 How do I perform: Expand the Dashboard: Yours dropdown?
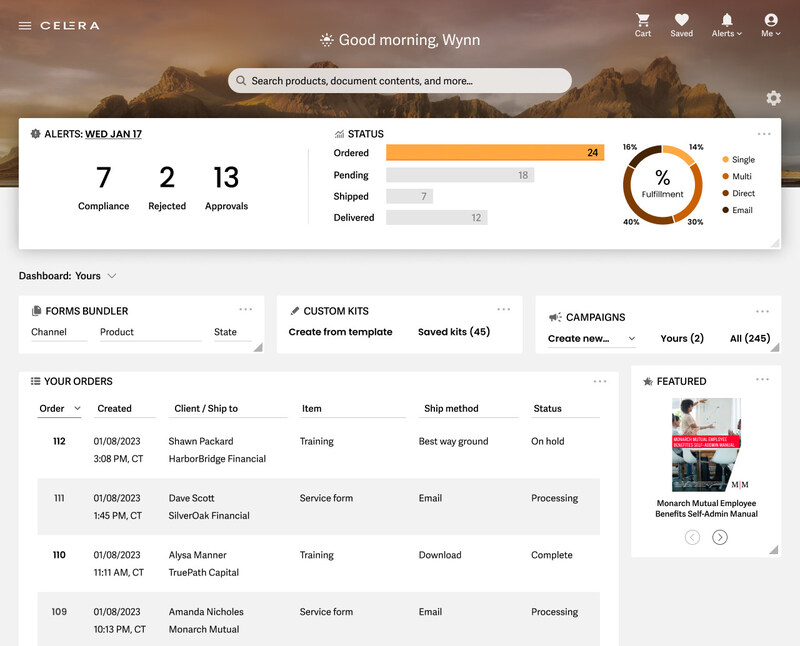click(111, 276)
